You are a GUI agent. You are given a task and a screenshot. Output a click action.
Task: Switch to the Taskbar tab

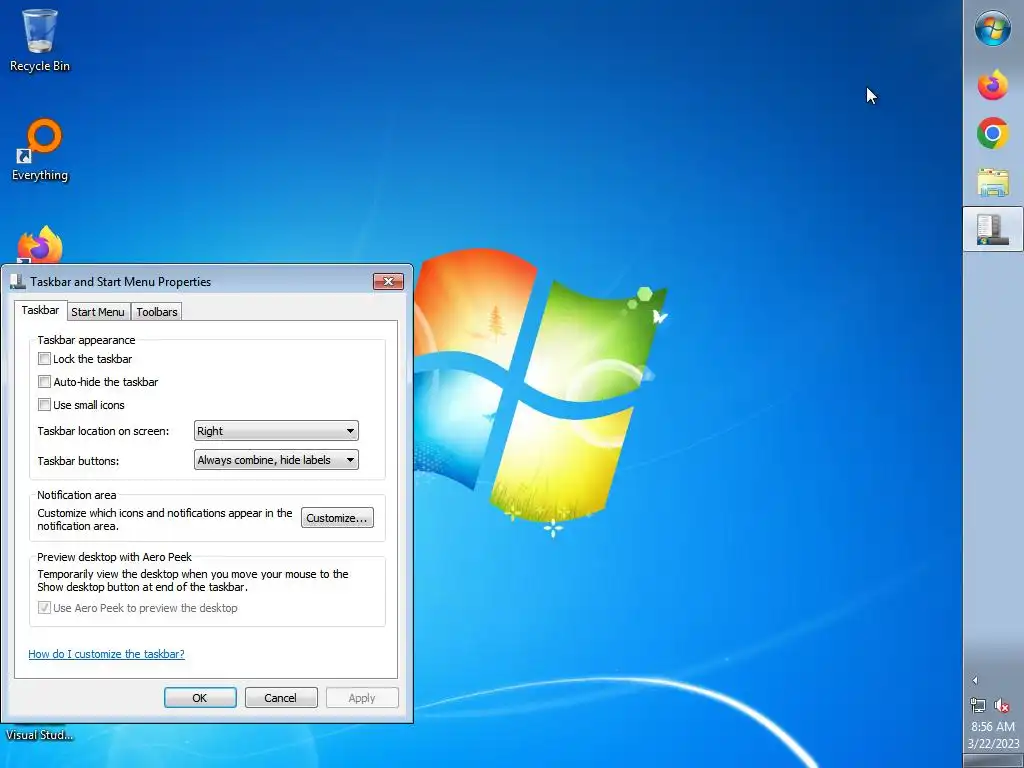pos(40,310)
